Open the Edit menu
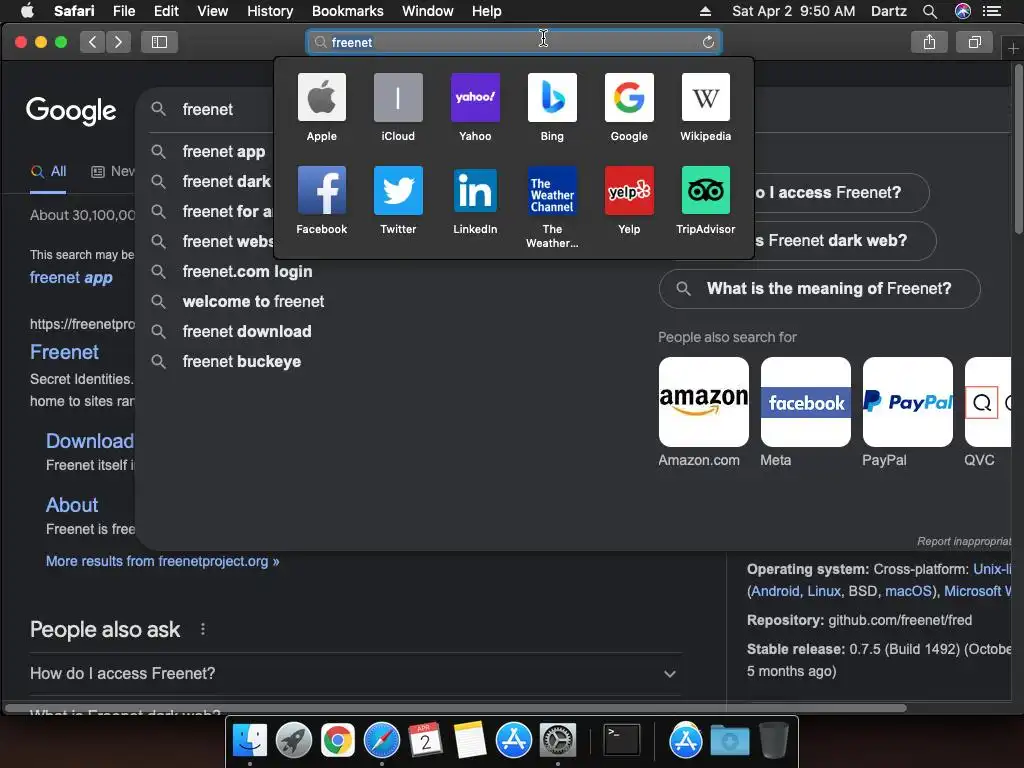The height and width of the screenshot is (768, 1024). (166, 11)
